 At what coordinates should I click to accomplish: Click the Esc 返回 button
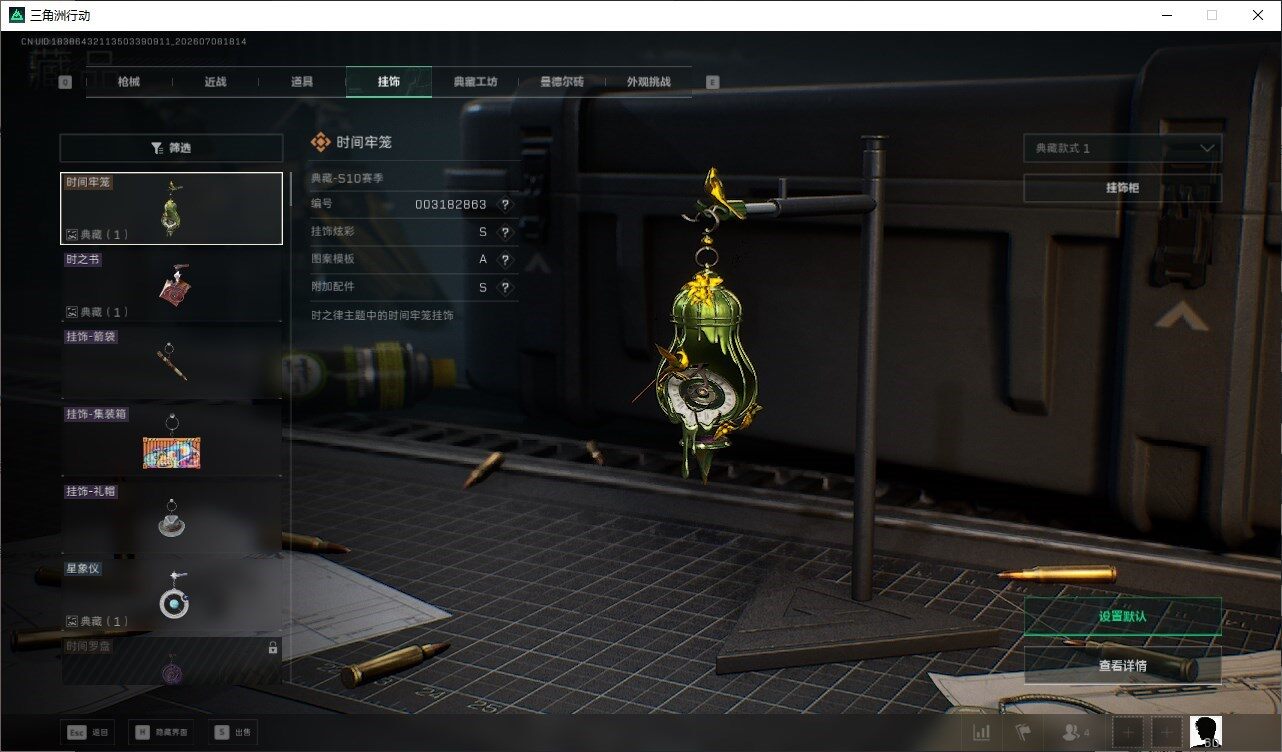[x=88, y=732]
